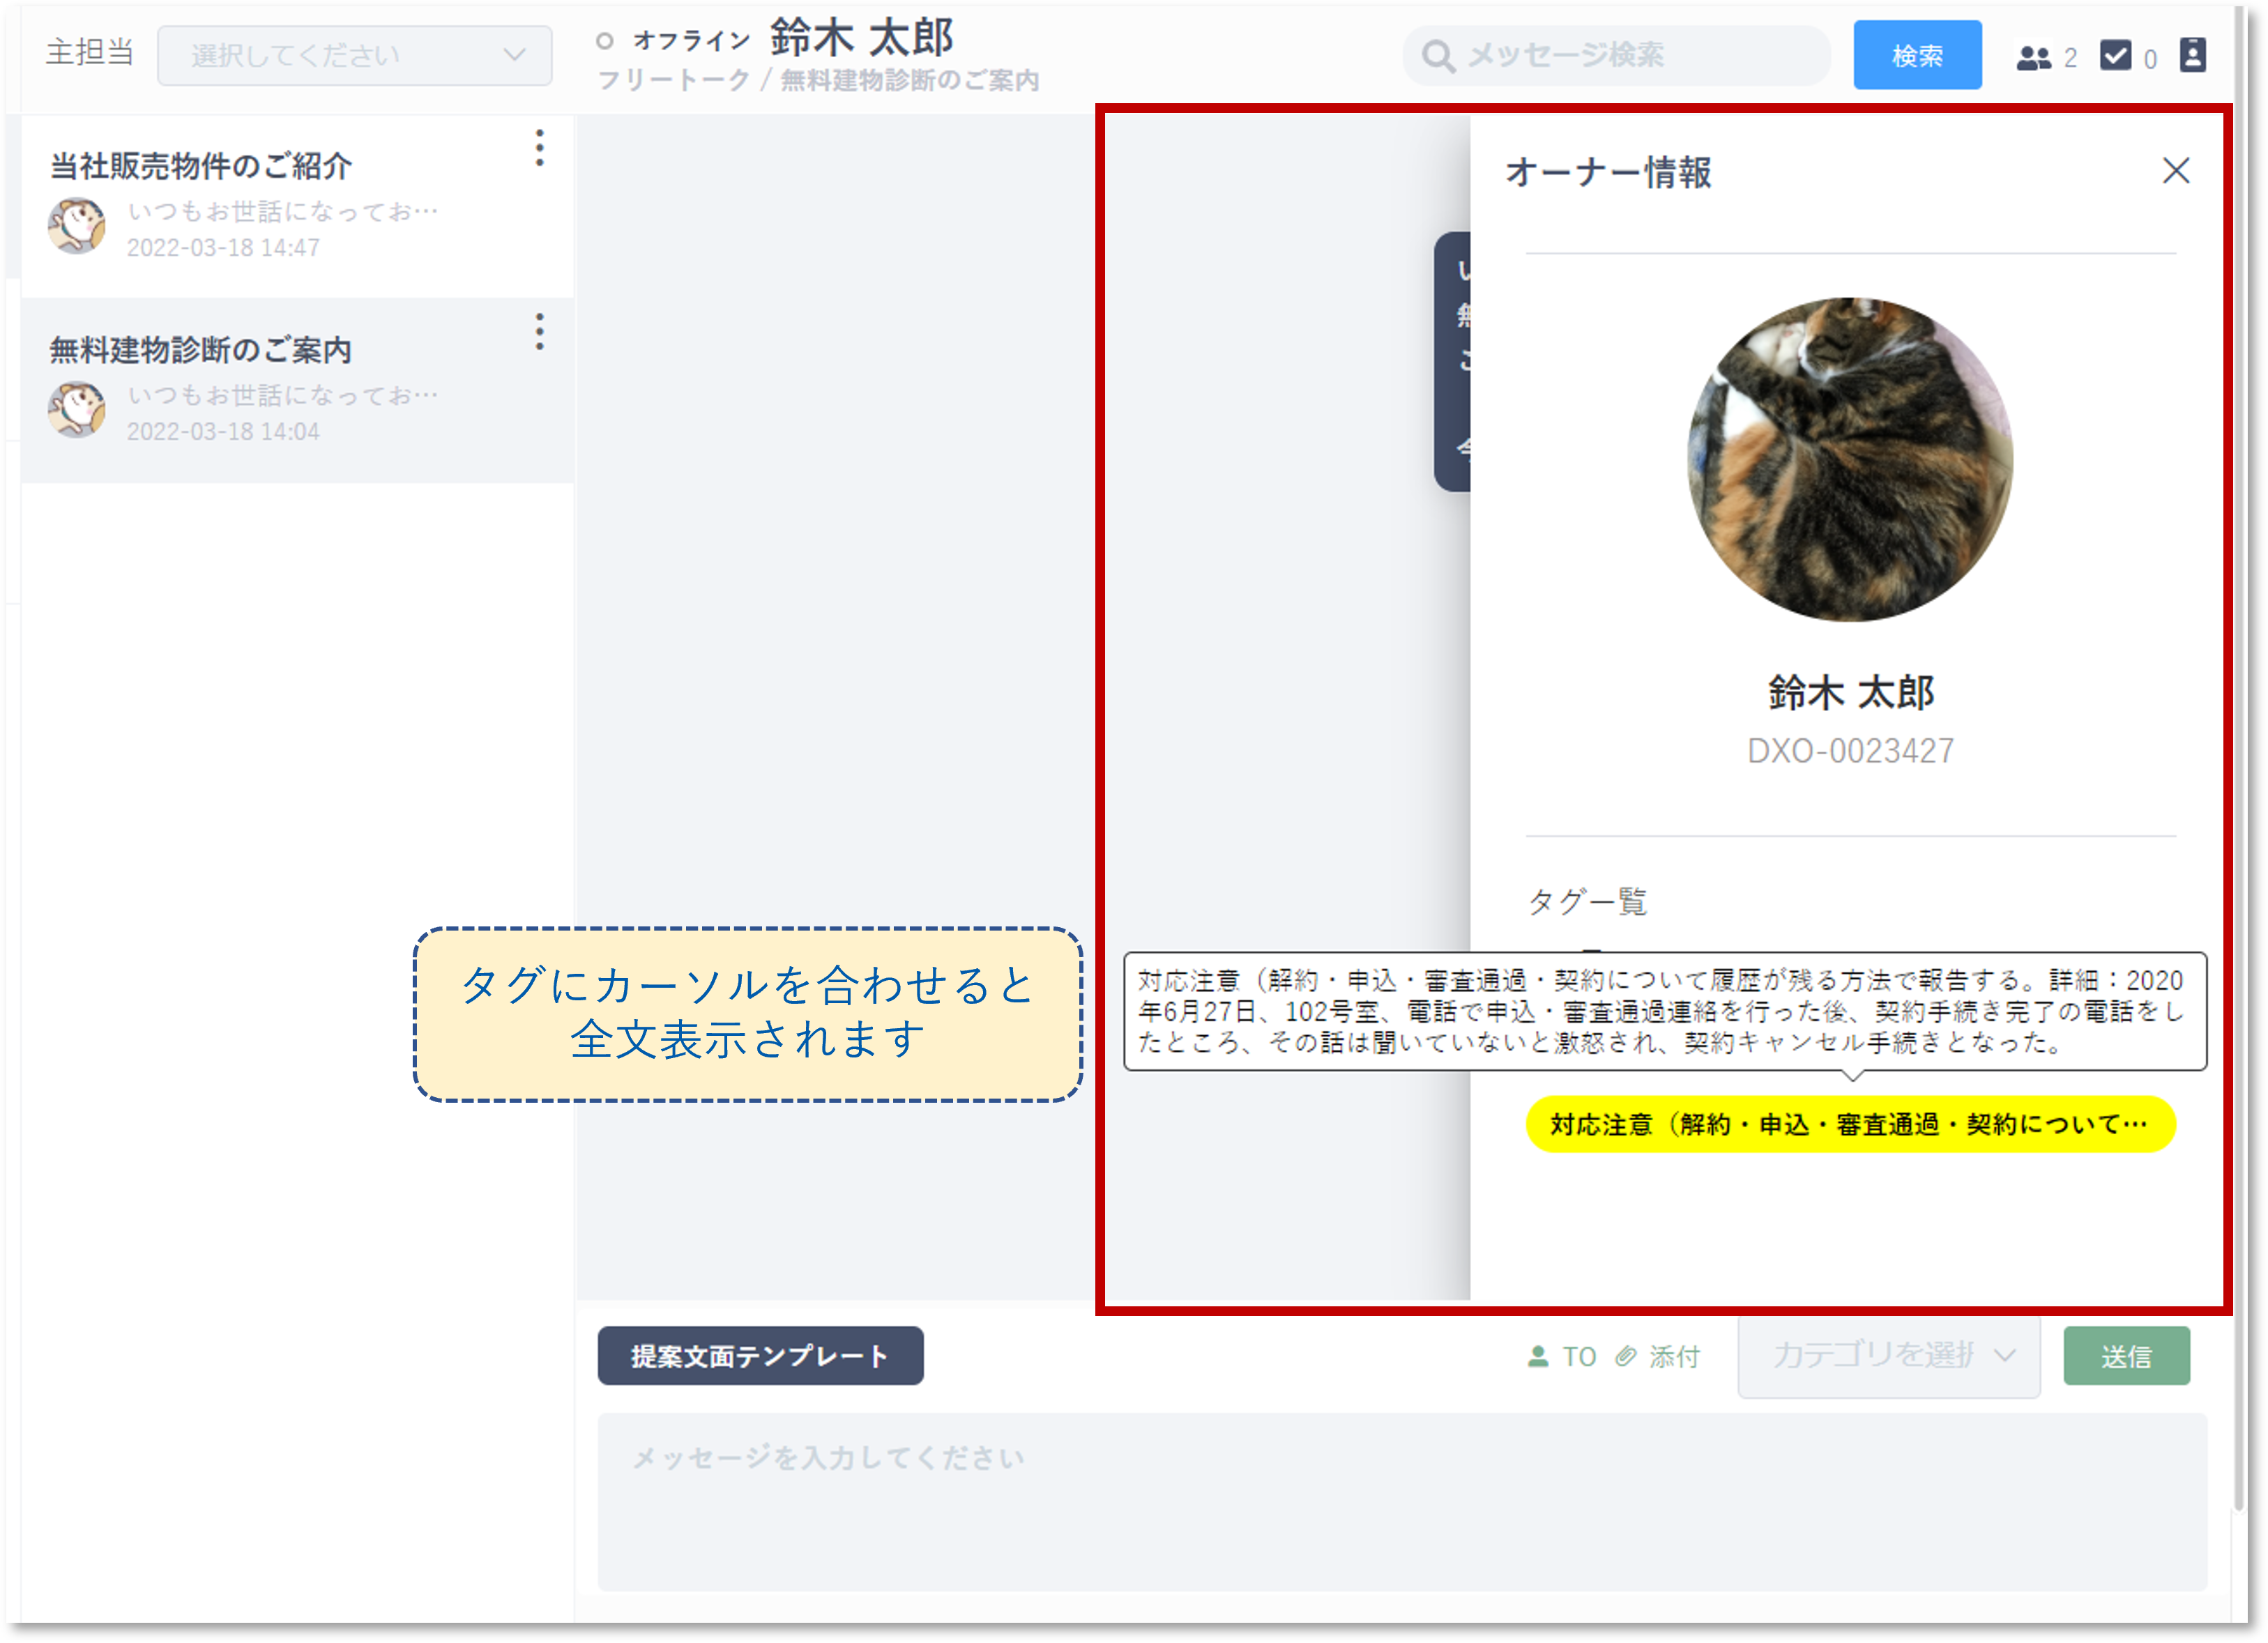The height and width of the screenshot is (1643, 2268).
Task: Click the TO recipient person icon
Action: coord(1538,1356)
